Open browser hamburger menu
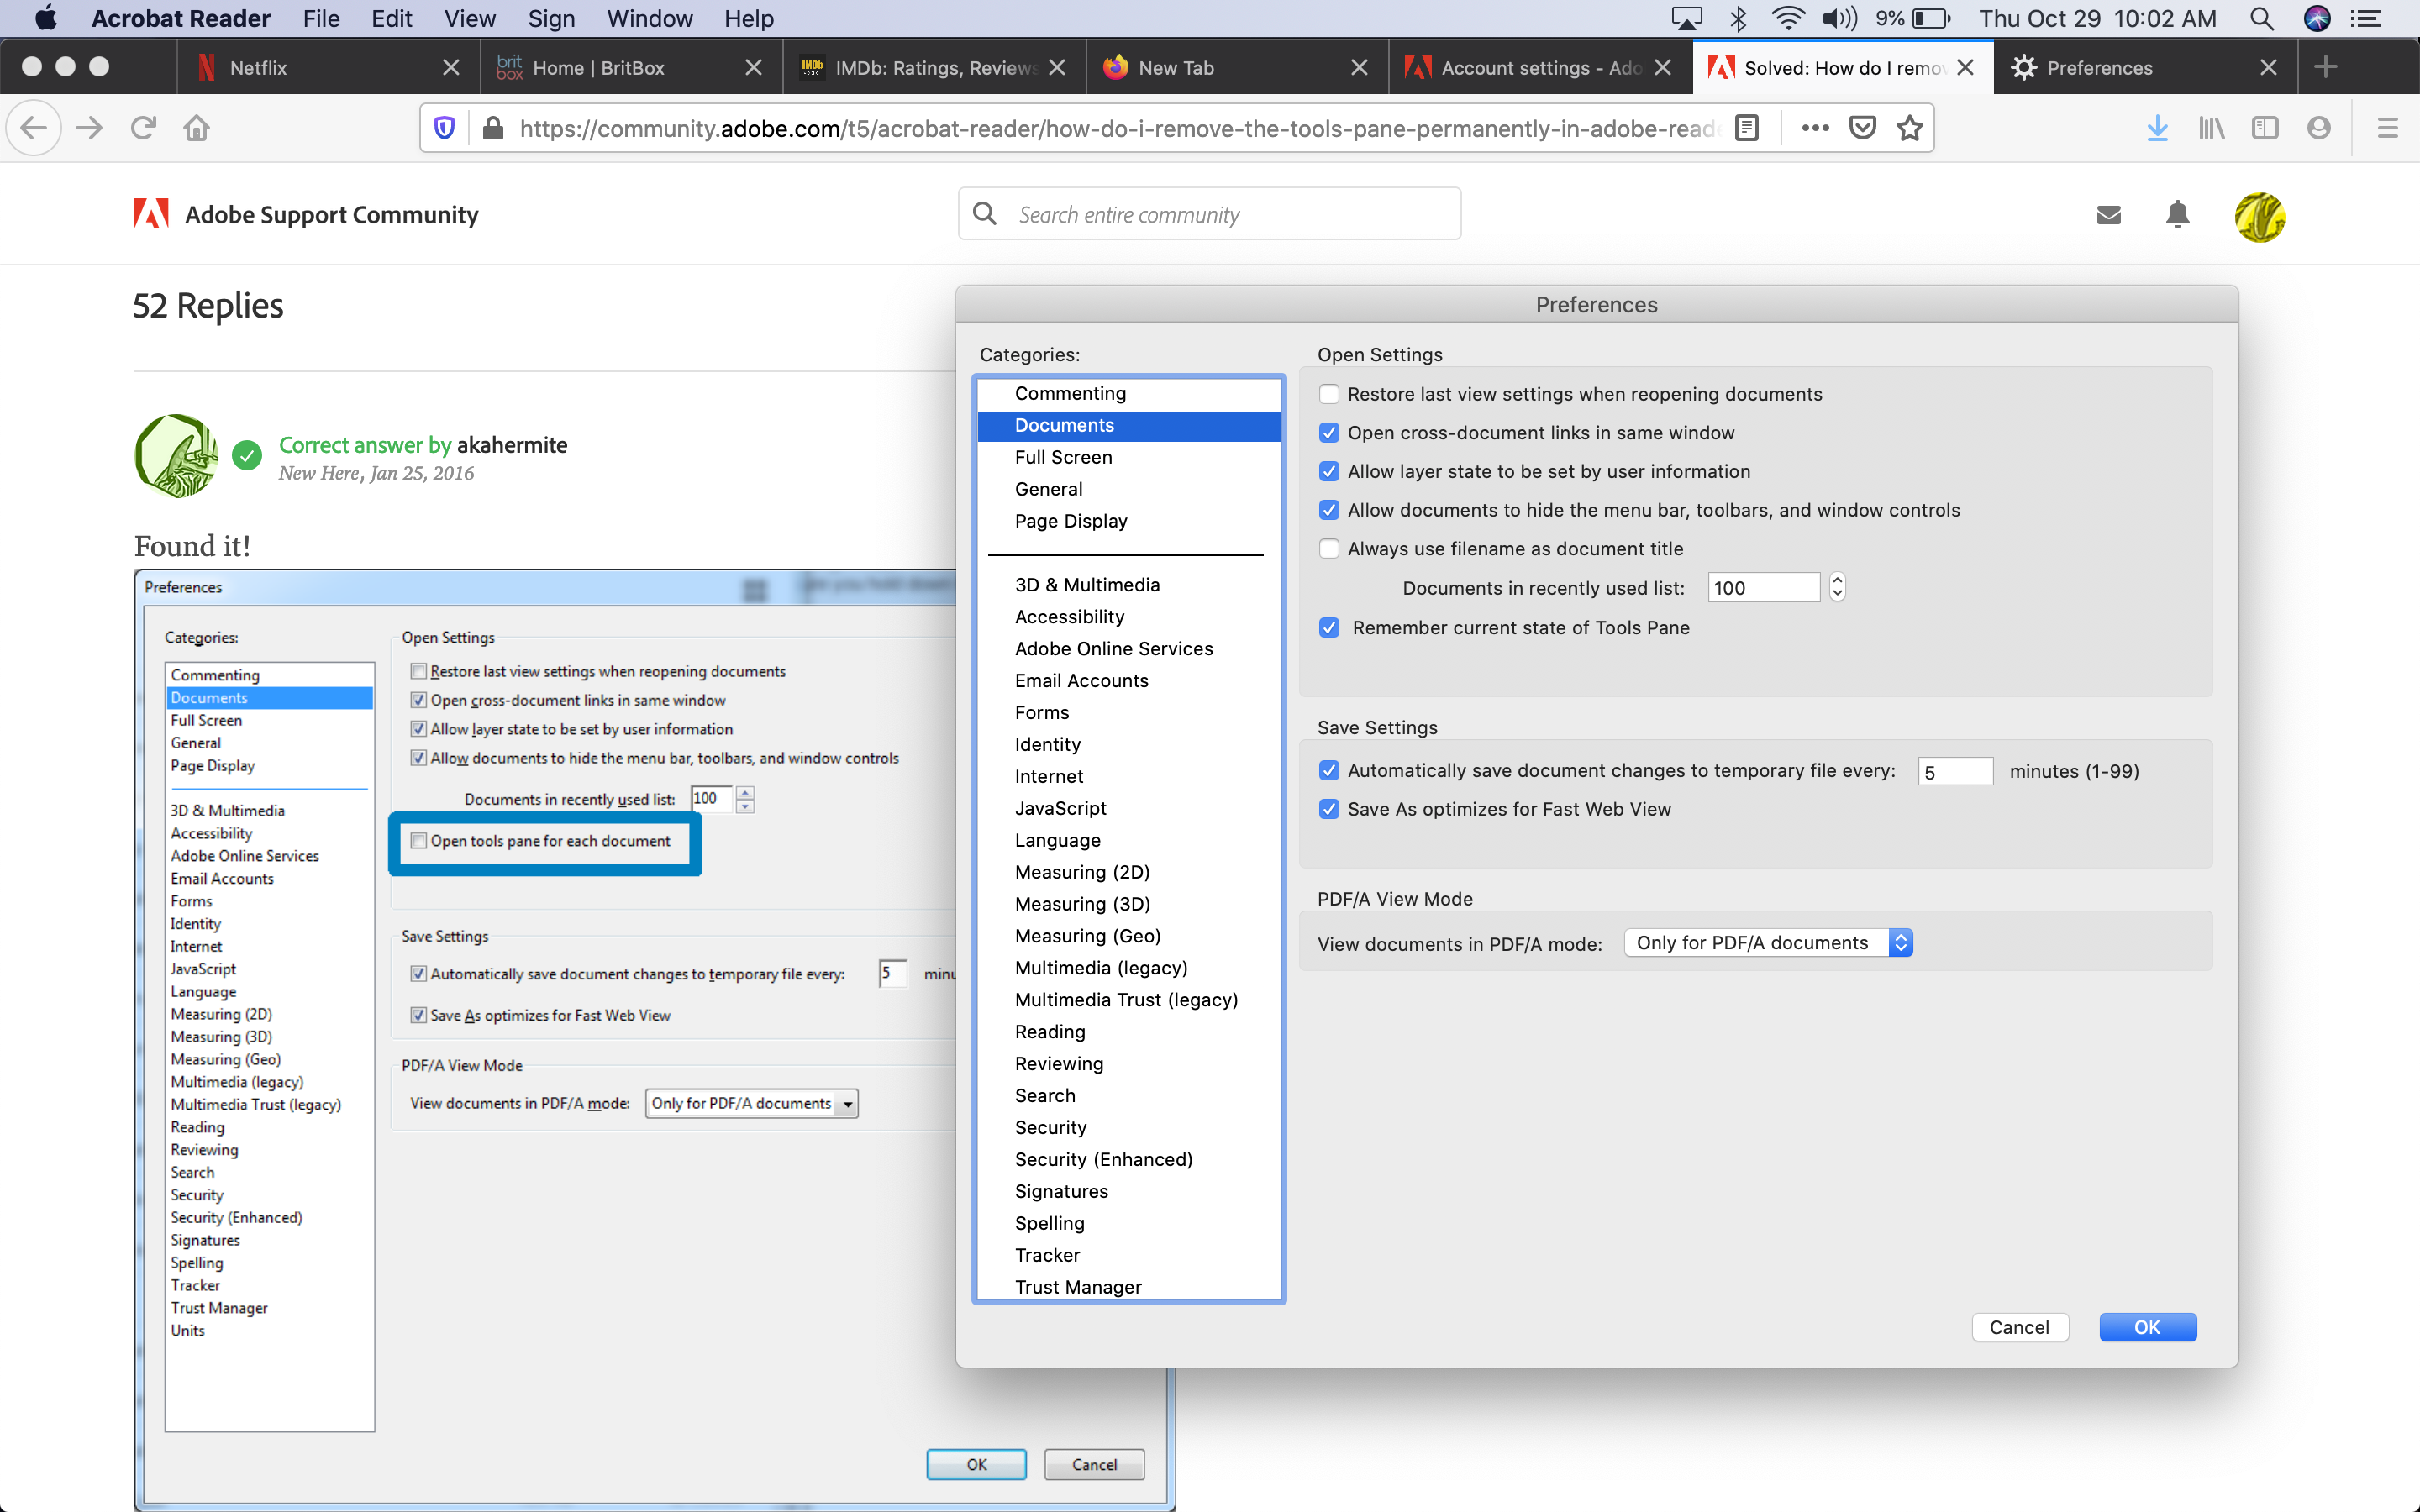Viewport: 2420px width, 1512px height. (2387, 128)
